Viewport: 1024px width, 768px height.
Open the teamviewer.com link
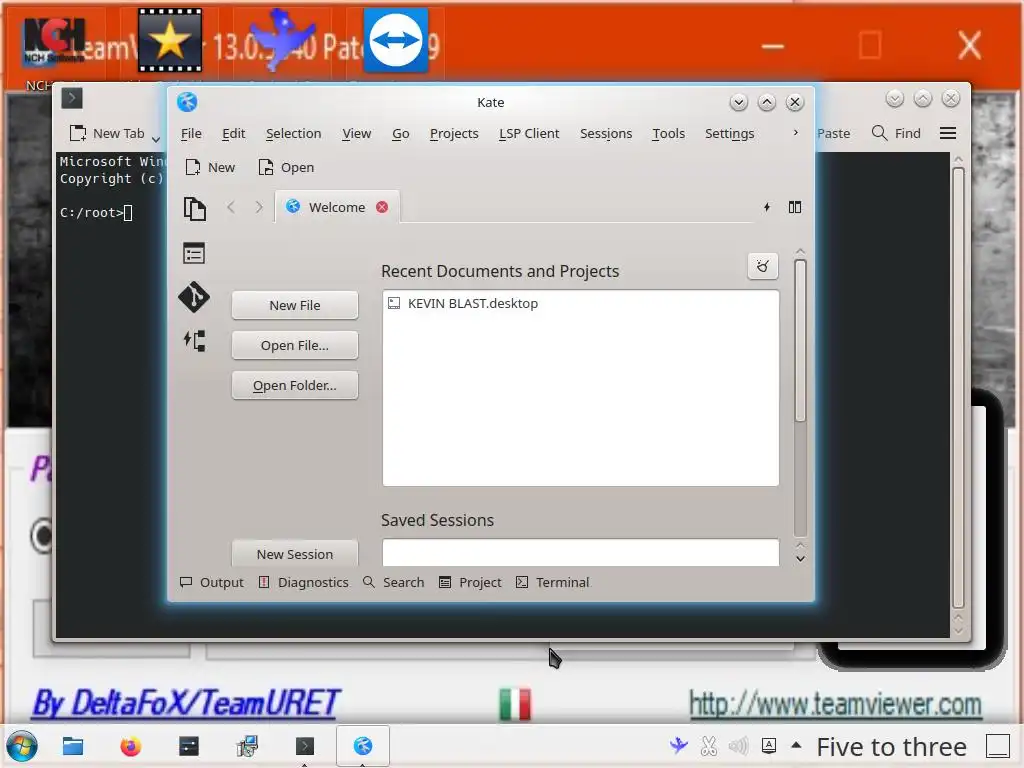(835, 704)
